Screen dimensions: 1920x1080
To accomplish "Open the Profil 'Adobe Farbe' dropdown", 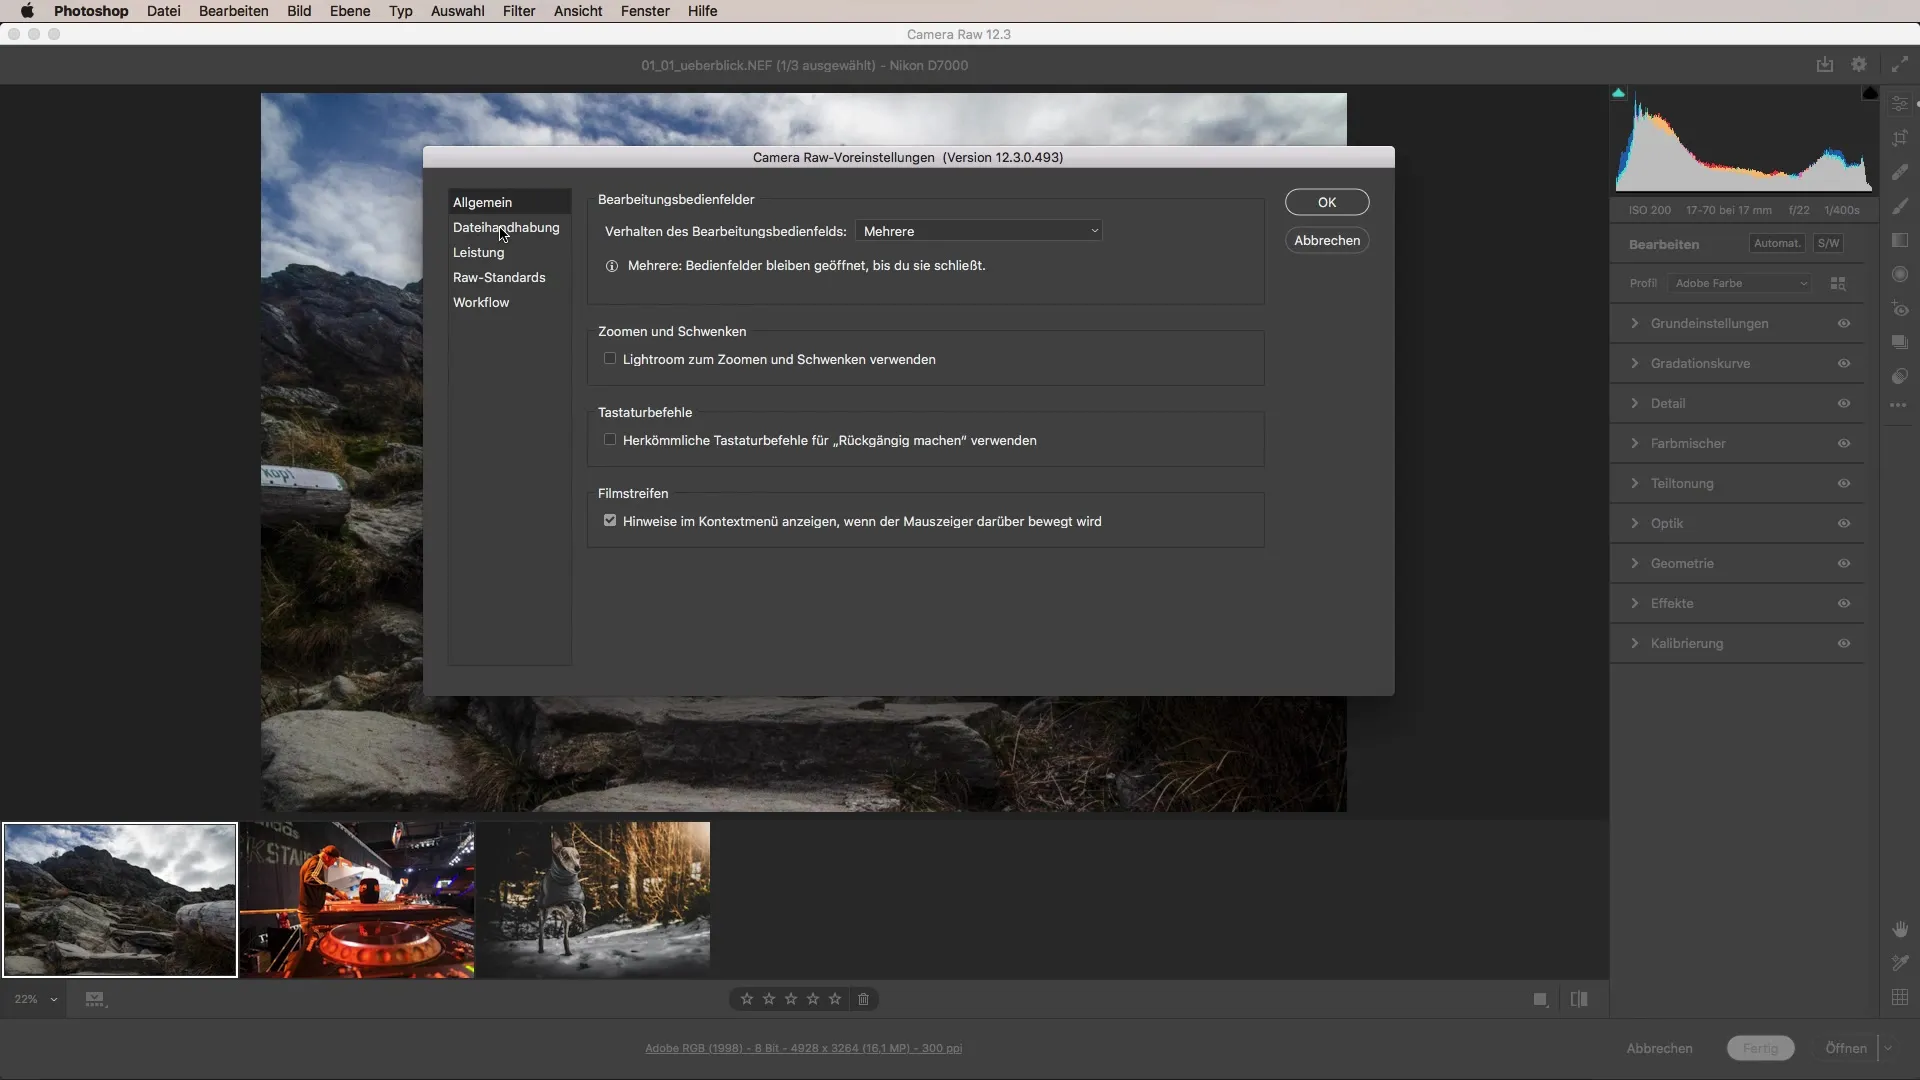I will pos(1740,284).
